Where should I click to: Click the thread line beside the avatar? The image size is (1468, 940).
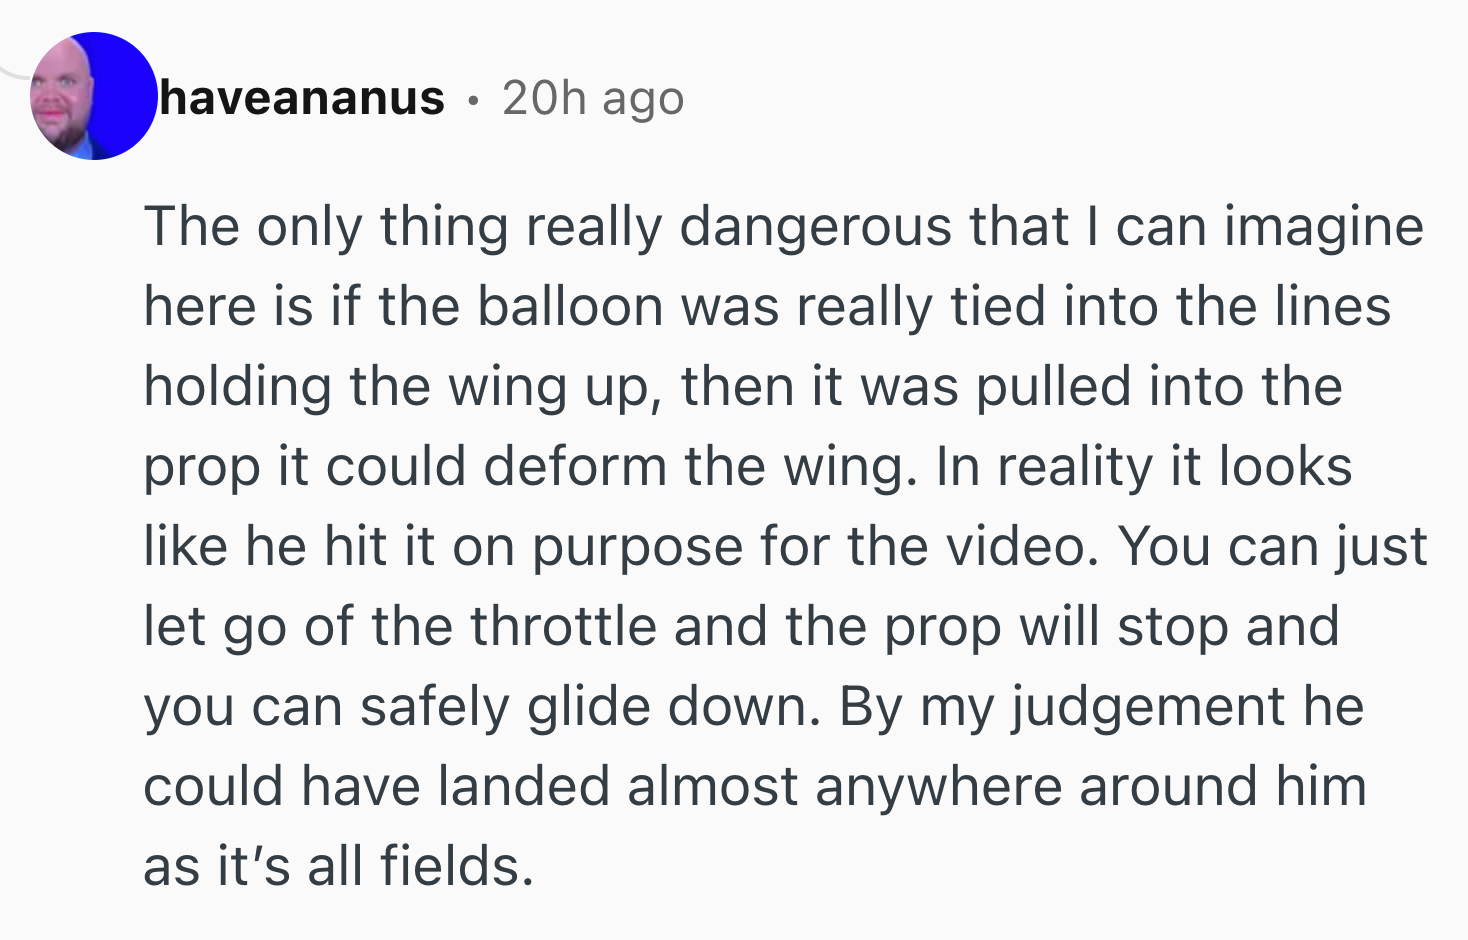[14, 72]
